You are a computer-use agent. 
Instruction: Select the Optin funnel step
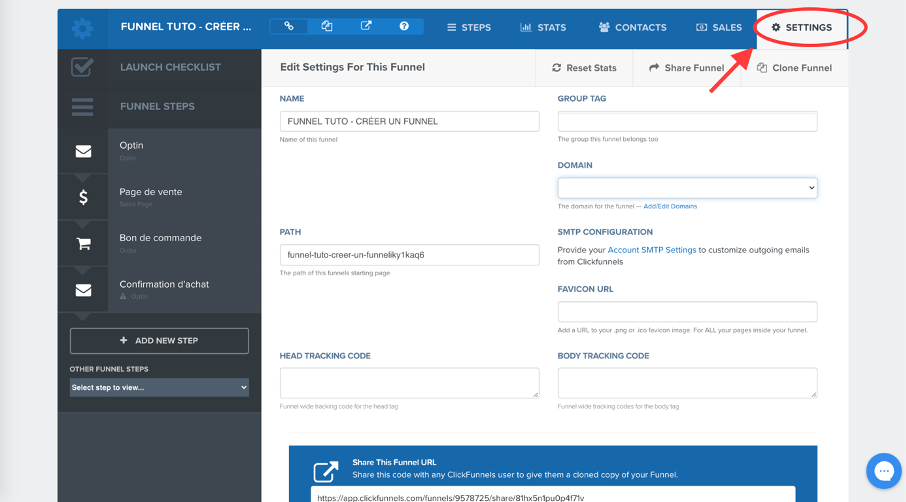click(x=159, y=151)
